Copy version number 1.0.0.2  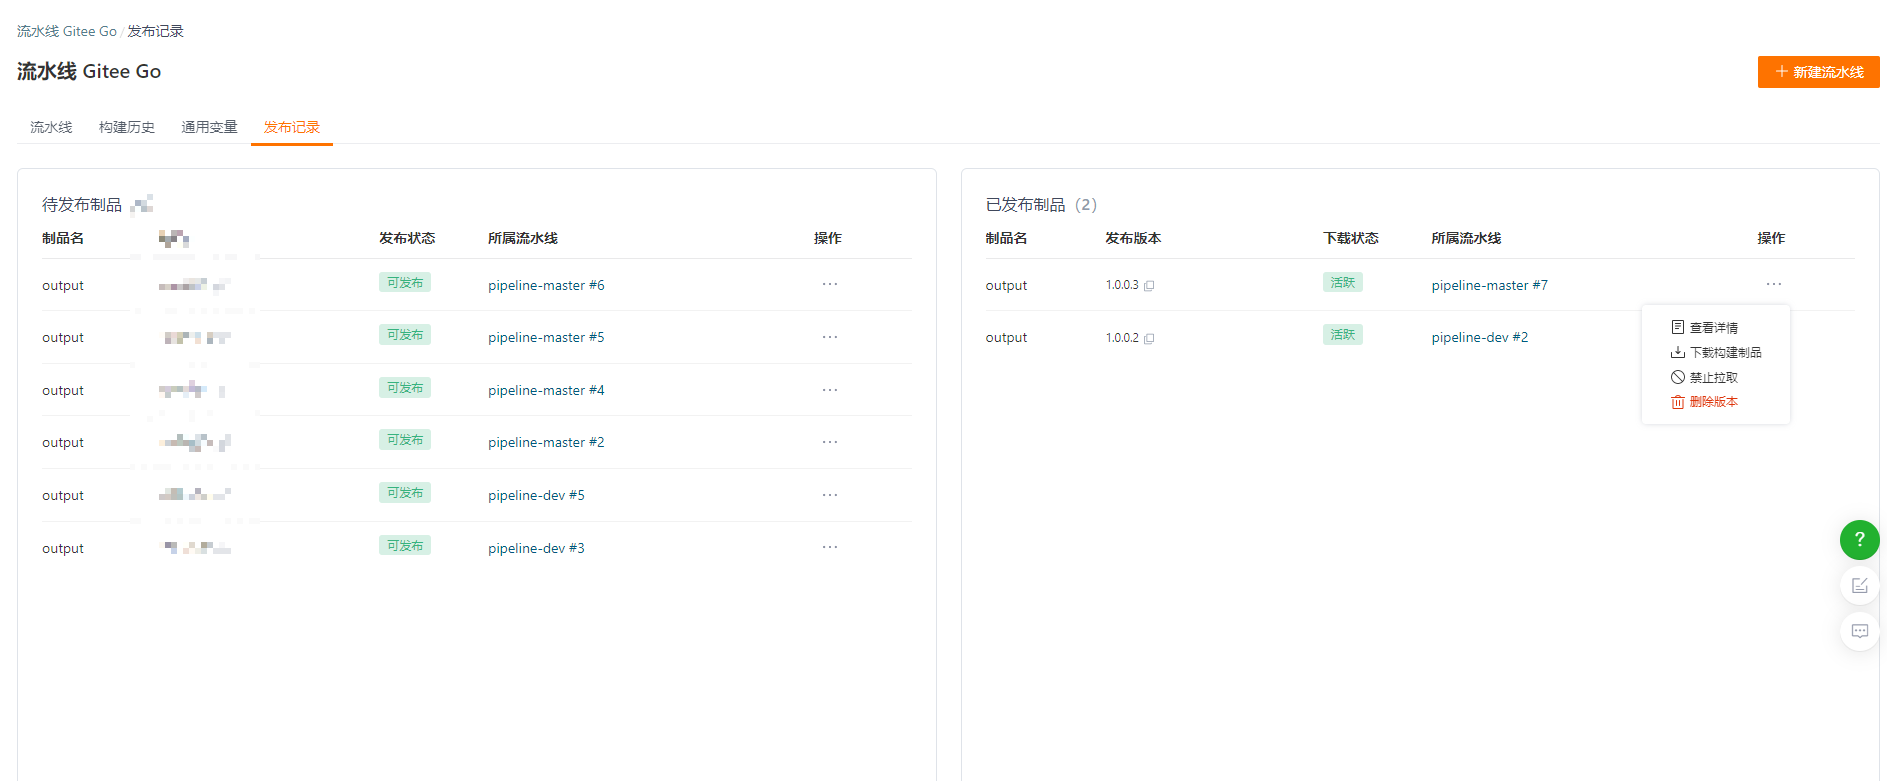pos(1149,339)
